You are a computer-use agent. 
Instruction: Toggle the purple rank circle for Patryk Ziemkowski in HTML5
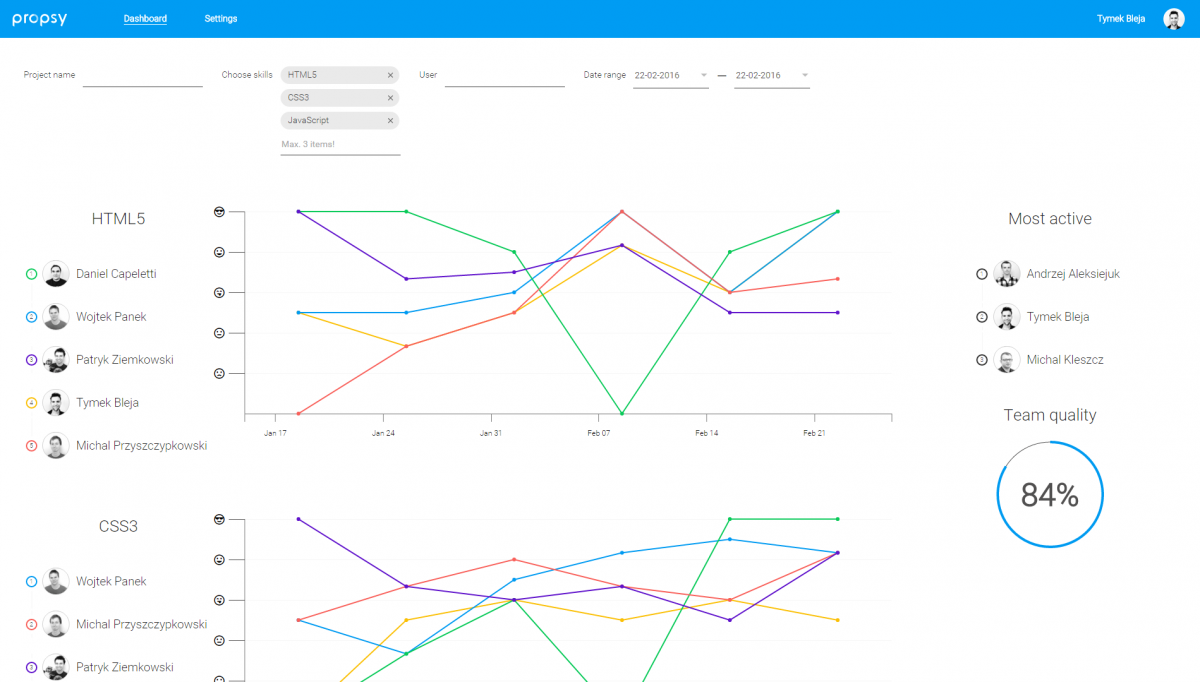point(31,360)
